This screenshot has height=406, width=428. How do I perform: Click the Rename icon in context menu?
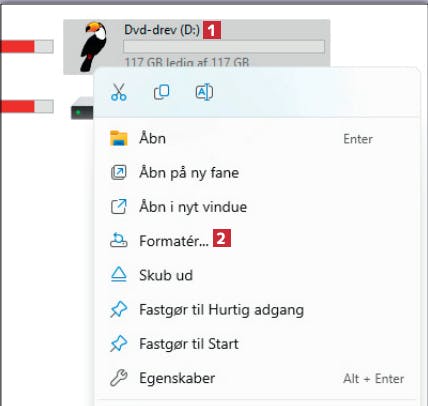click(x=204, y=92)
